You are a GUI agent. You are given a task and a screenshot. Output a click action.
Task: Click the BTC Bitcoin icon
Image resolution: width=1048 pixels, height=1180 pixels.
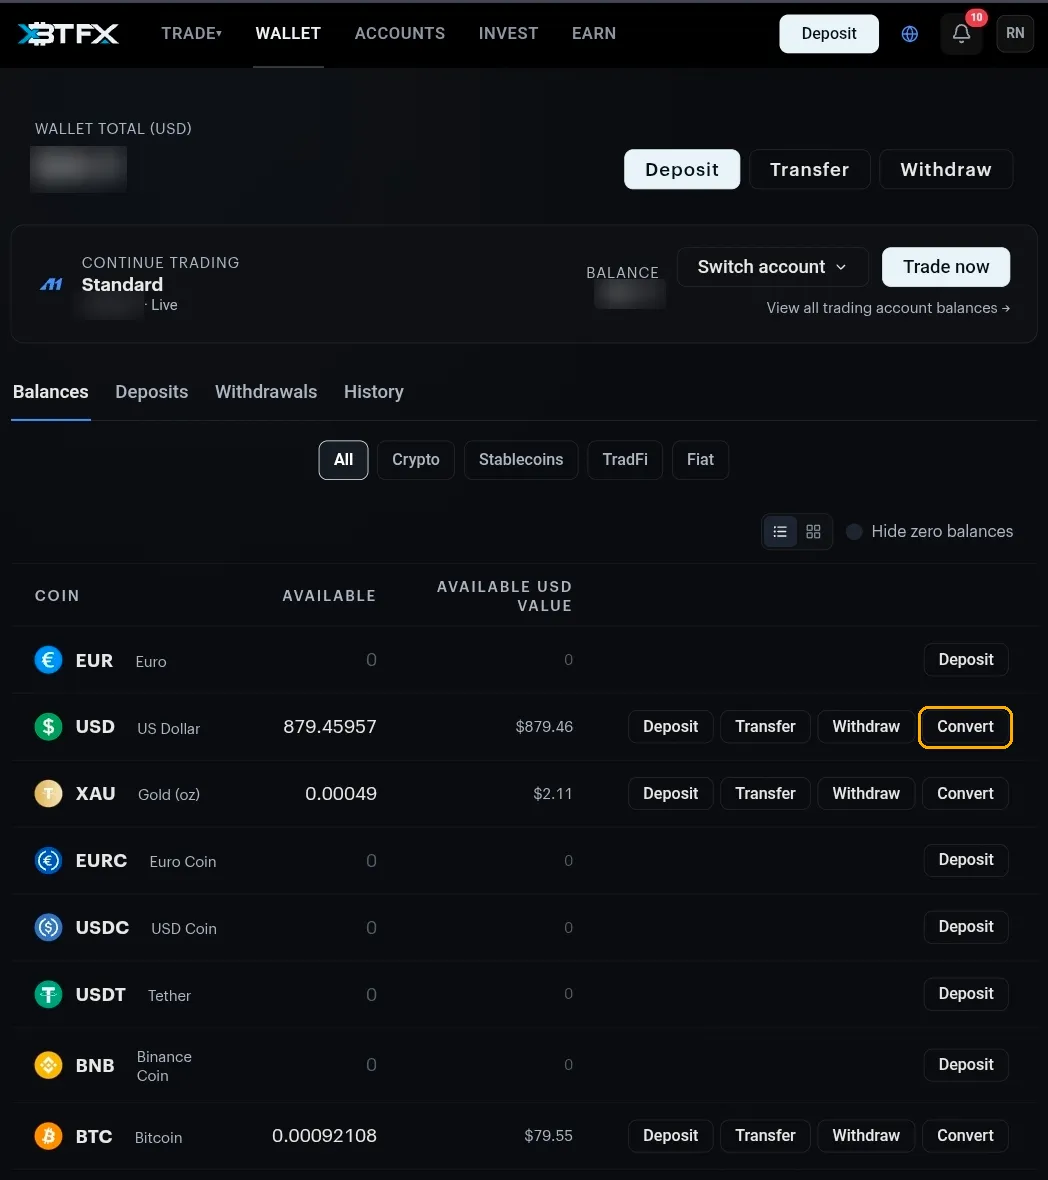[x=49, y=1136]
